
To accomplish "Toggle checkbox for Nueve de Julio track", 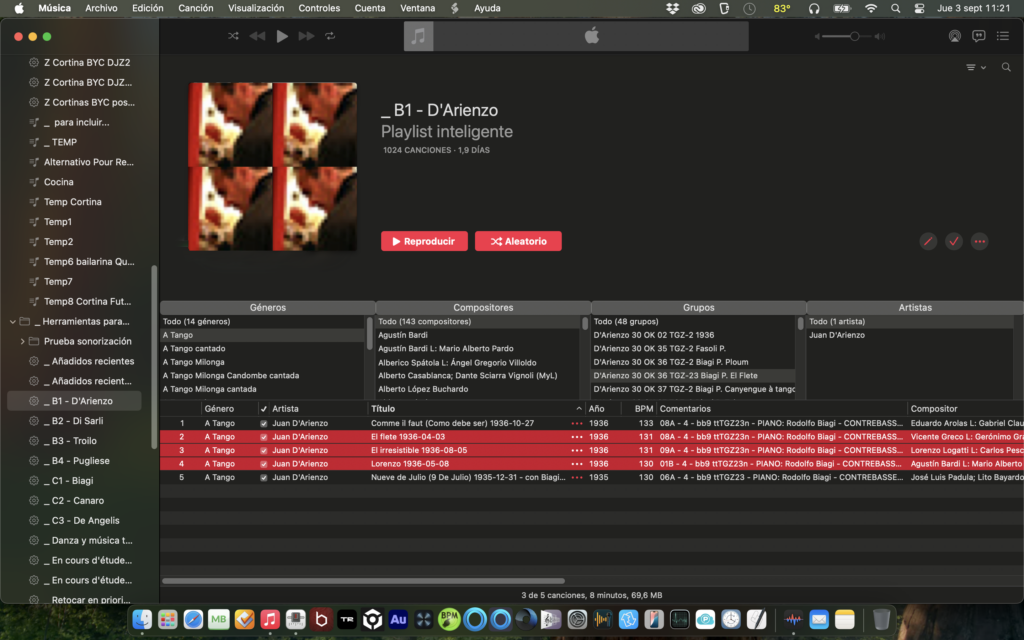I will pyautogui.click(x=264, y=477).
